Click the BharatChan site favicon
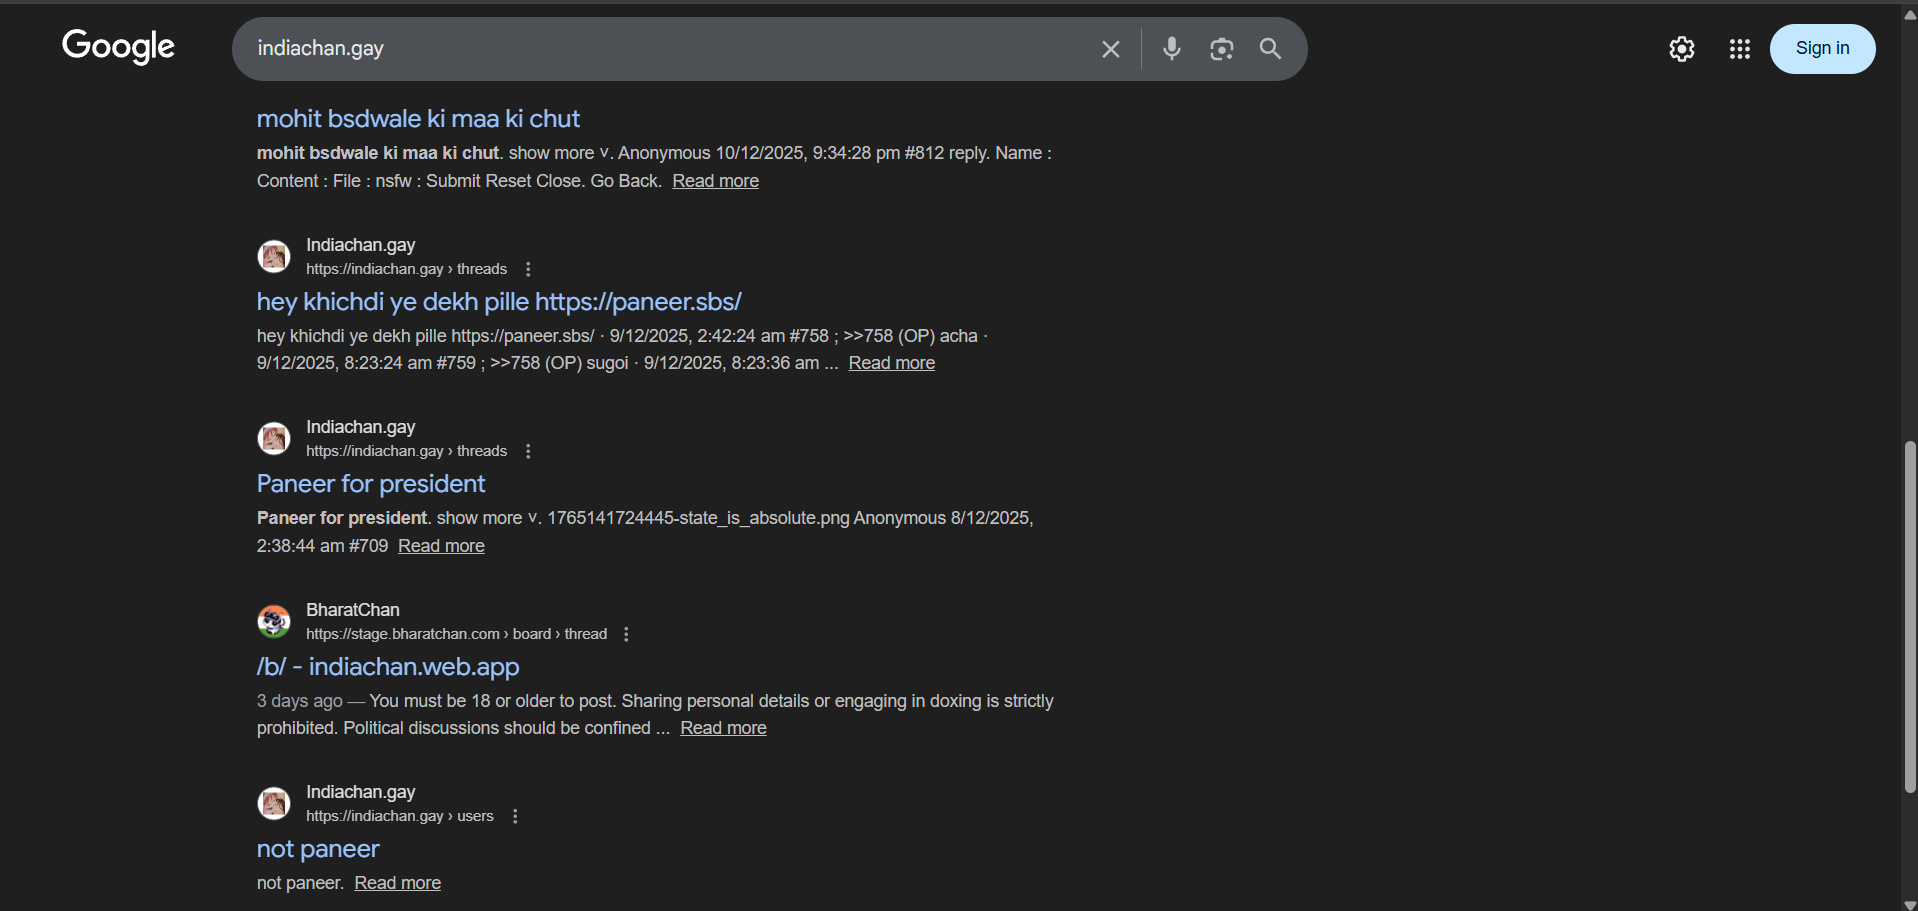Image resolution: width=1918 pixels, height=911 pixels. 274,621
